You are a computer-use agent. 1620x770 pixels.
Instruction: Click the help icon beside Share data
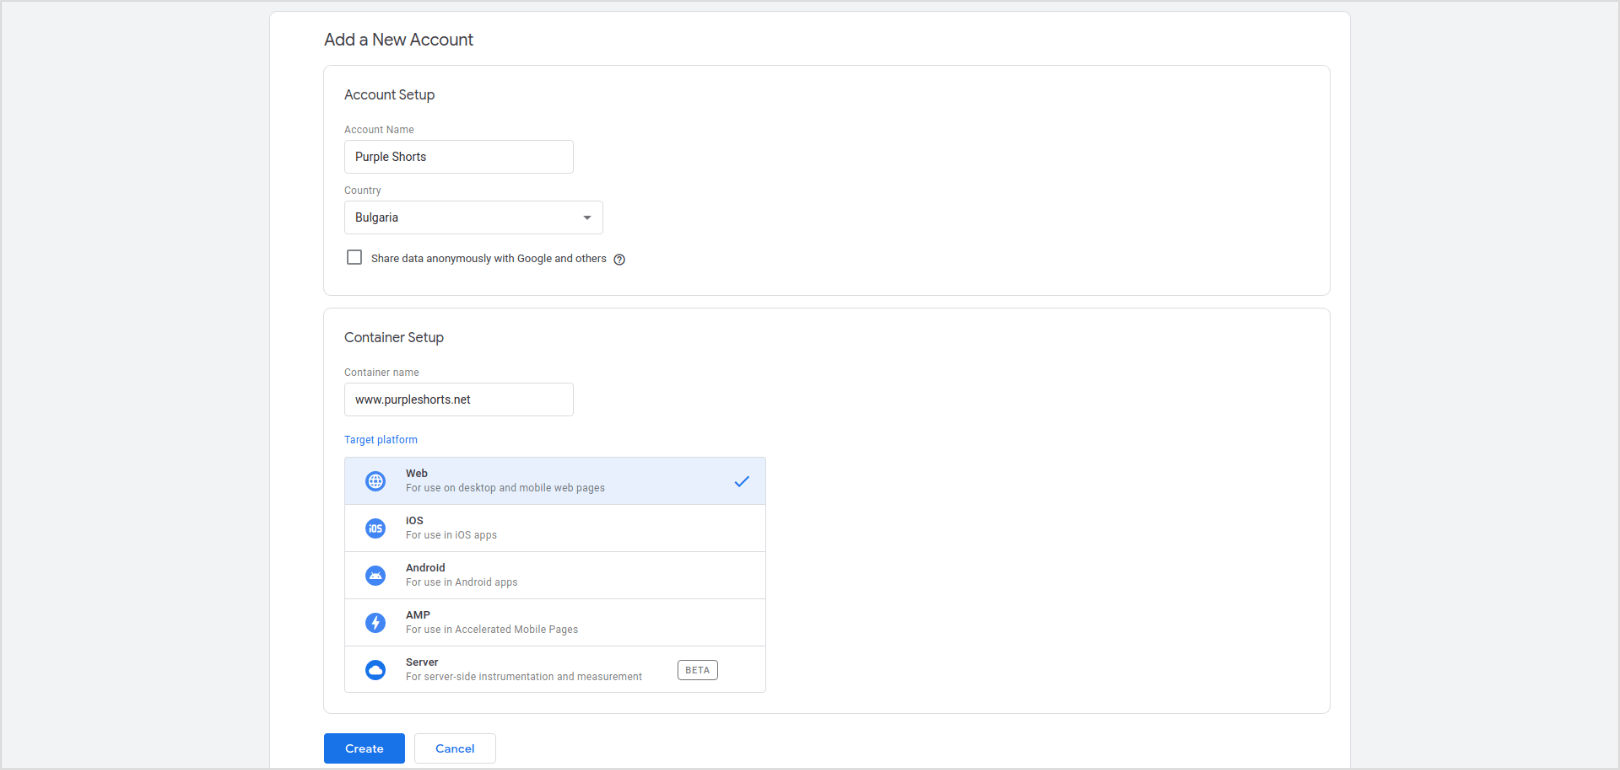[619, 259]
